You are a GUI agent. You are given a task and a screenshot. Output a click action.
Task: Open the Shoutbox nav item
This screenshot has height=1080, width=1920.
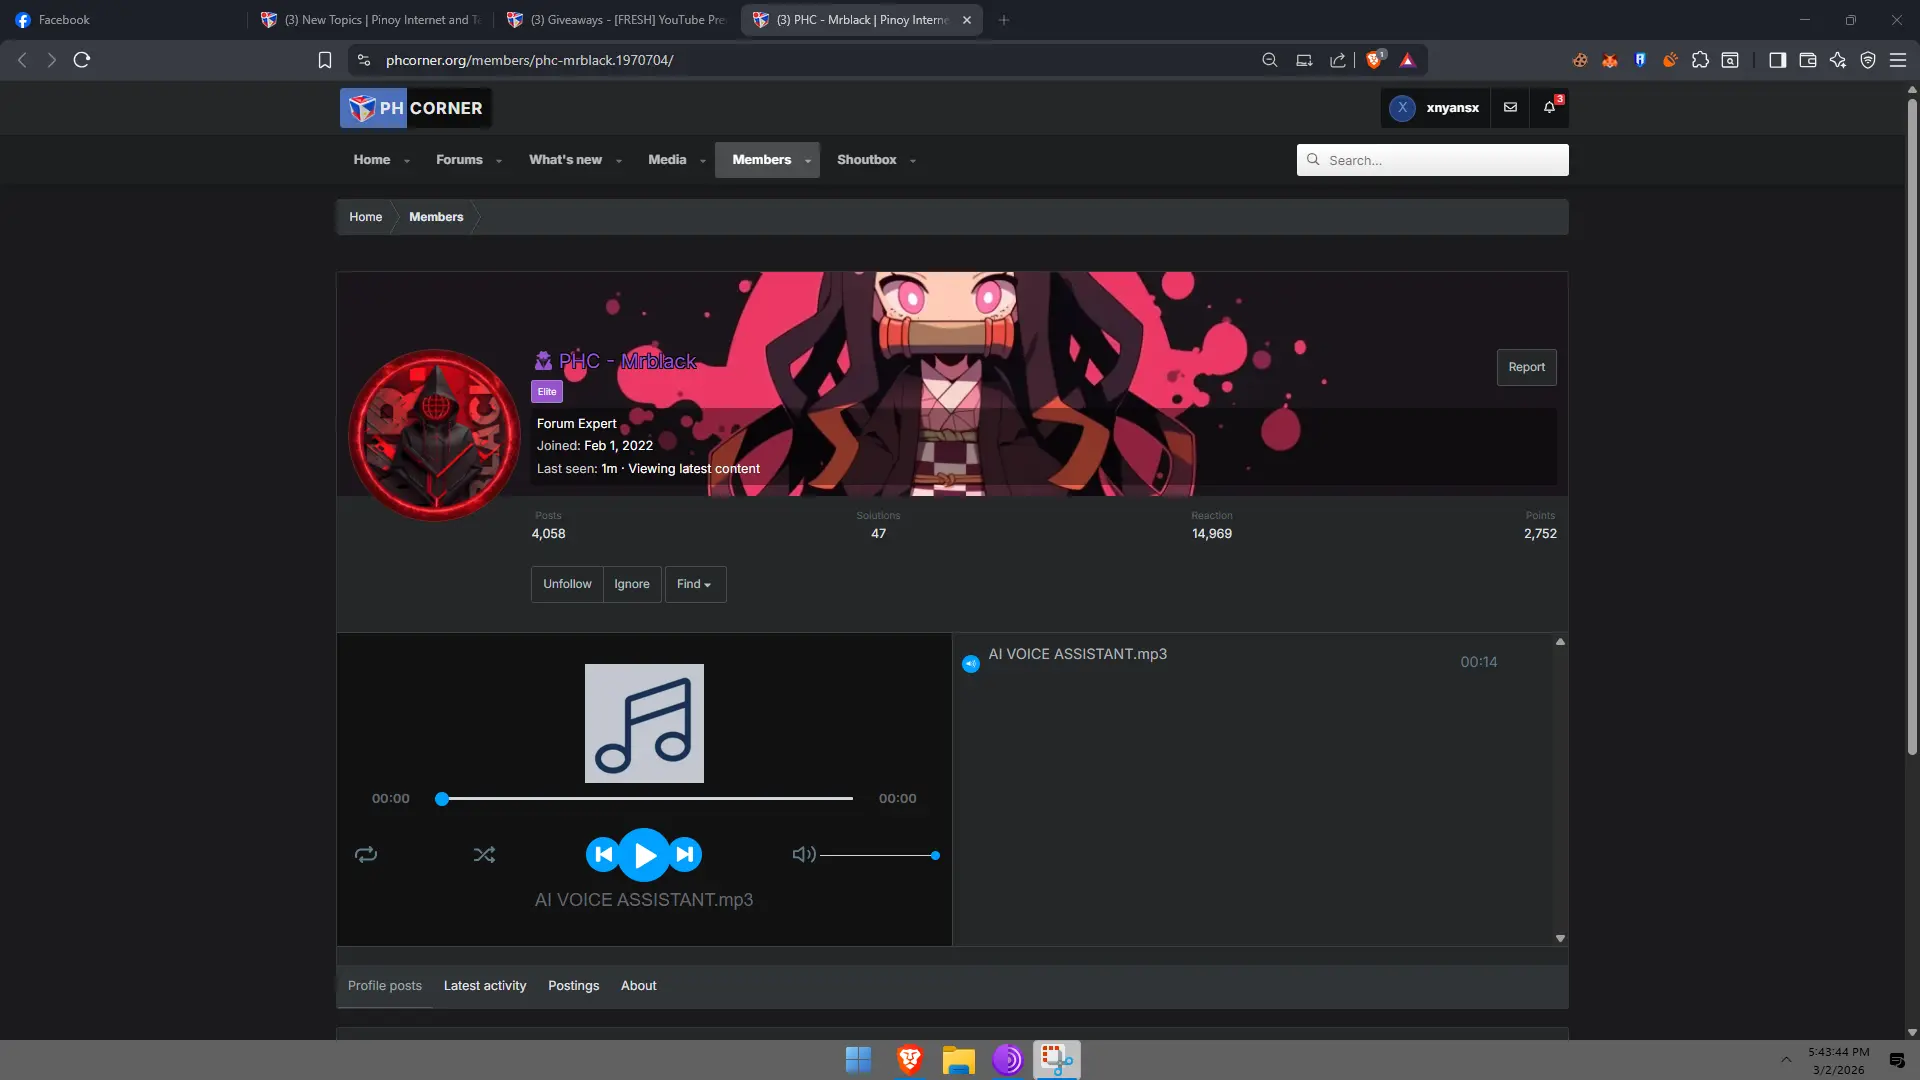(x=866, y=160)
